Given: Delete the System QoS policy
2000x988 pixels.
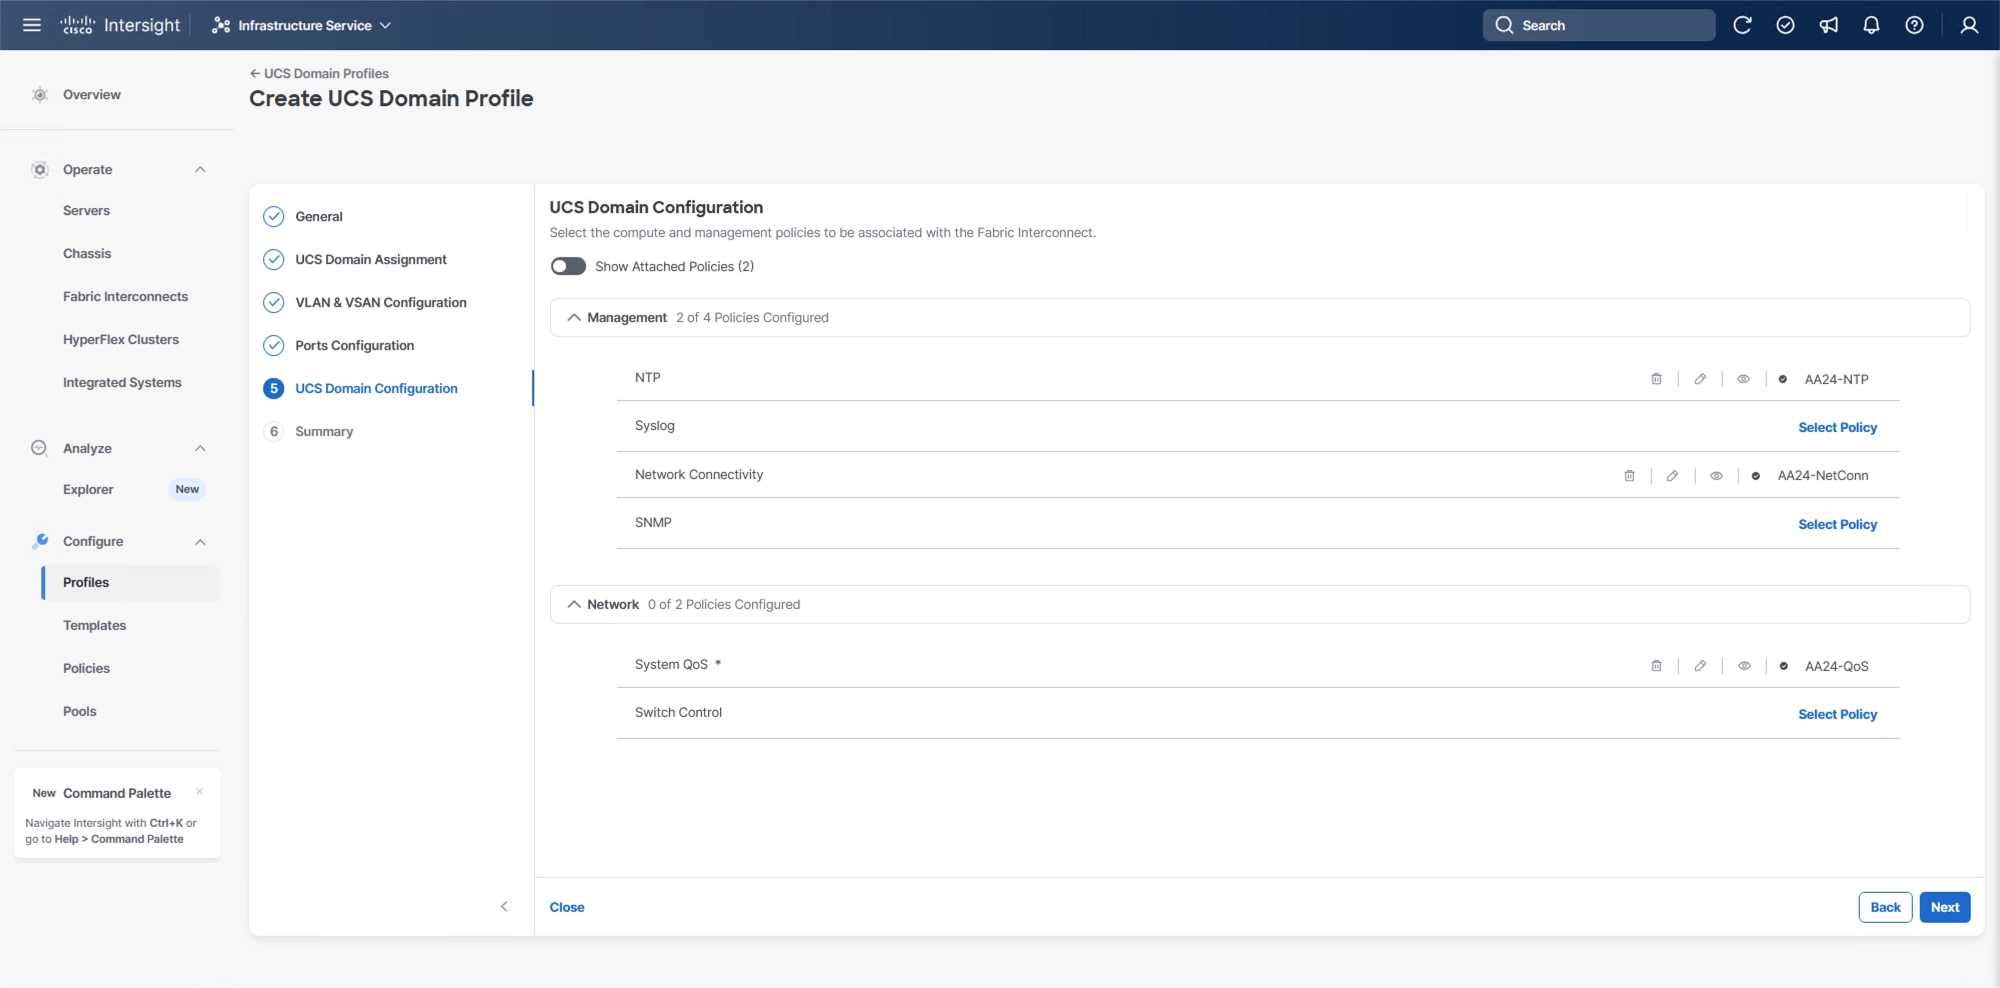Looking at the screenshot, I should point(1656,666).
